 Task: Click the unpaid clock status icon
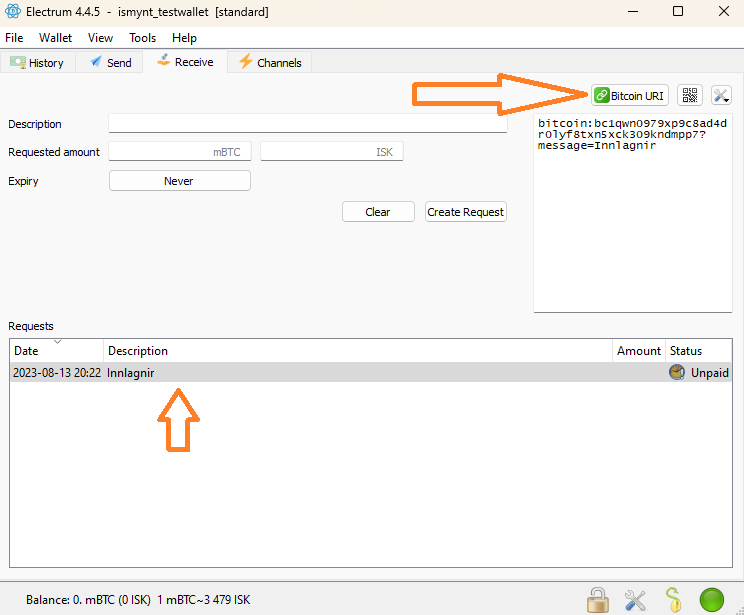[677, 373]
